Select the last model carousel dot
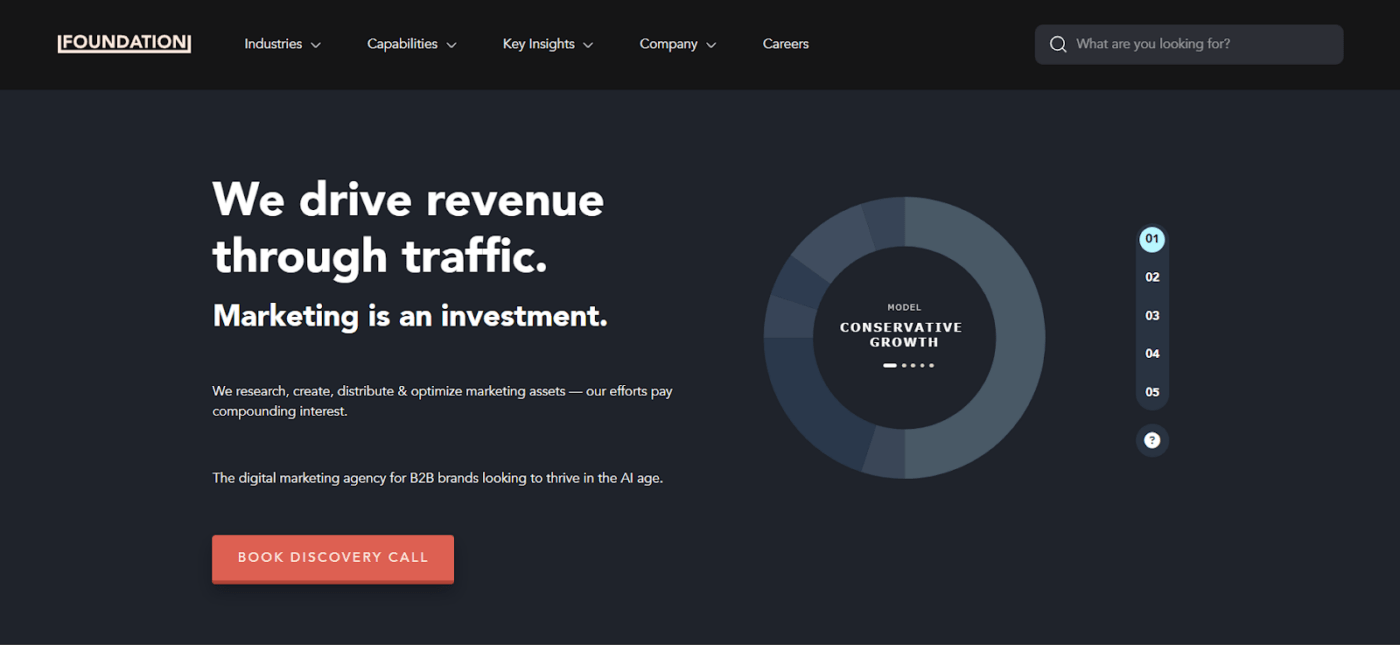The width and height of the screenshot is (1400, 645). pyautogui.click(x=931, y=365)
